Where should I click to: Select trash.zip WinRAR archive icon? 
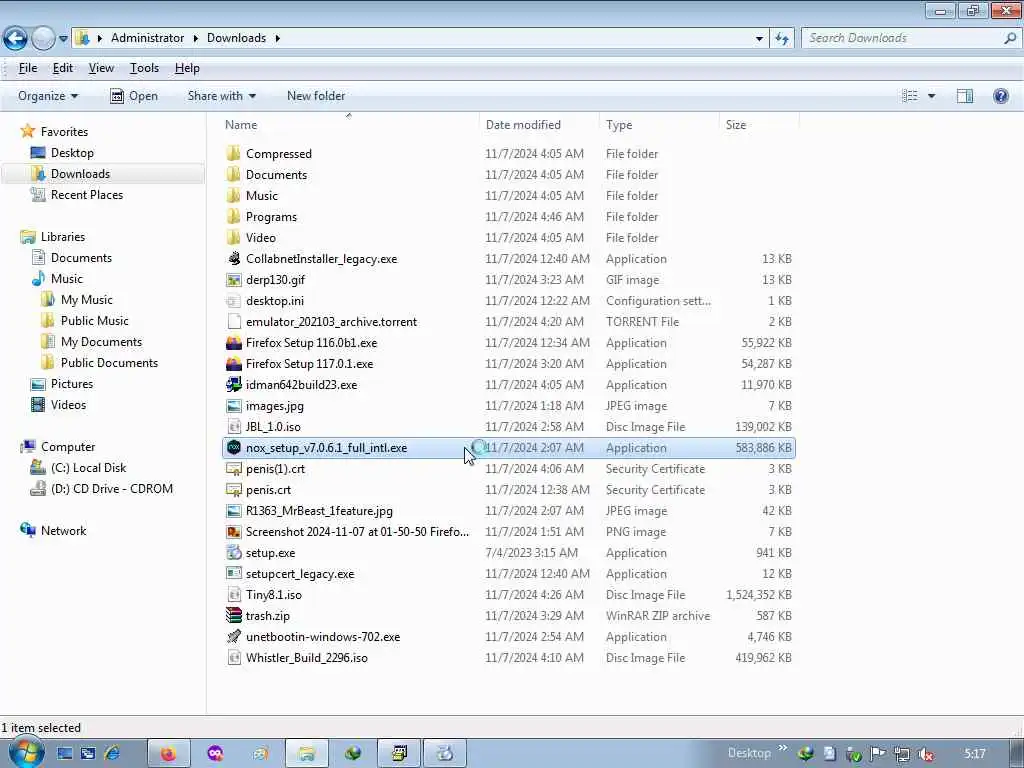coord(234,615)
